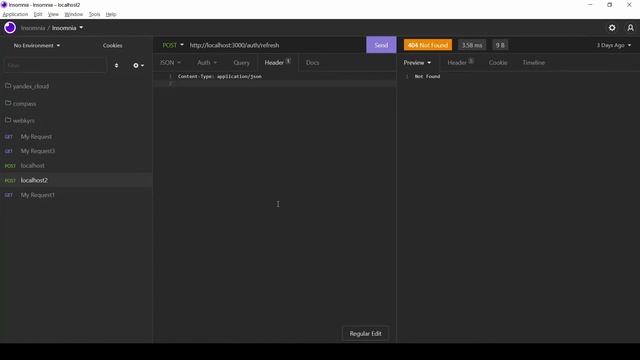
Task: Switch to the Docs tab
Action: (313, 62)
